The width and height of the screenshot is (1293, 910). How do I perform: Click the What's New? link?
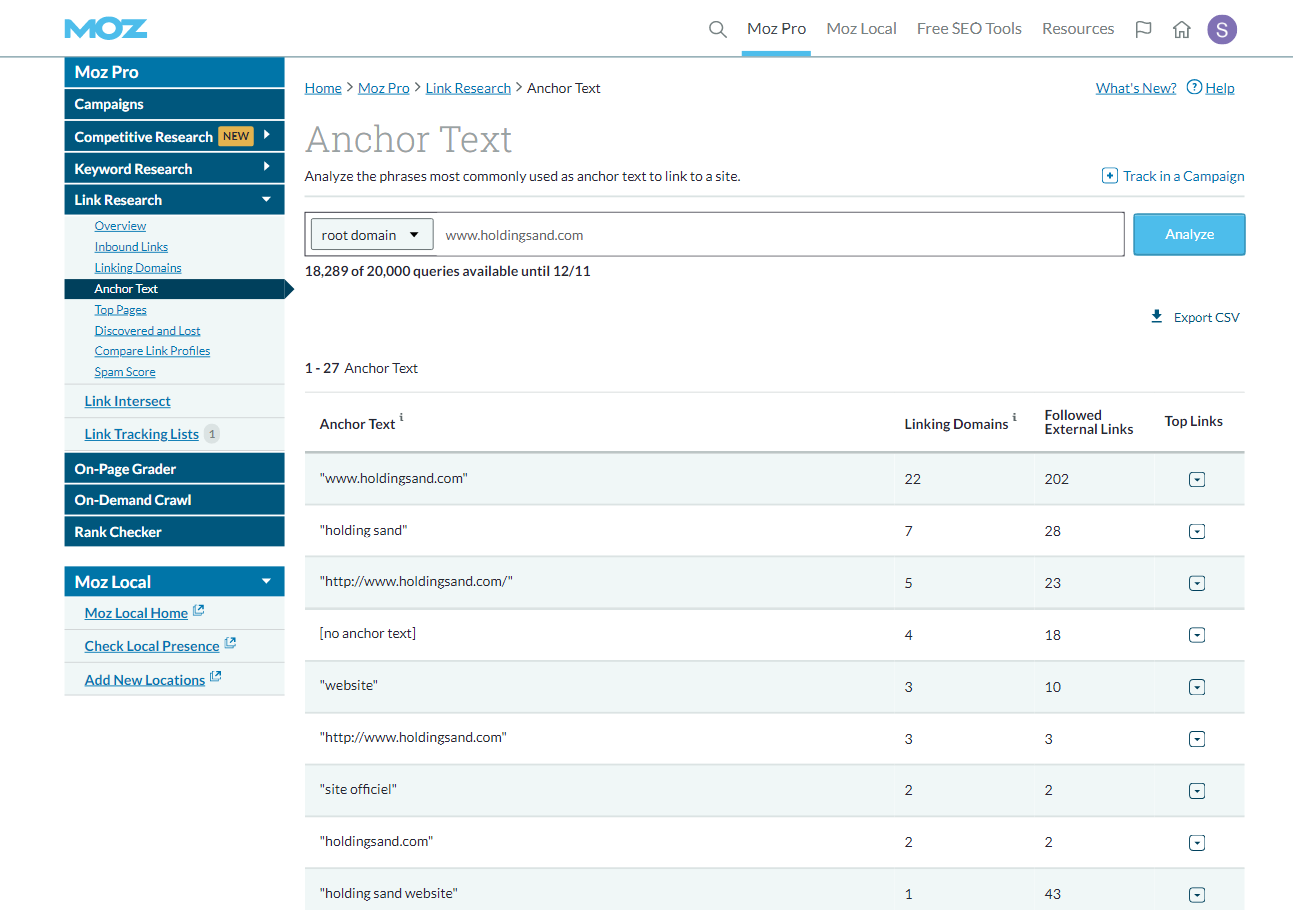(1136, 88)
